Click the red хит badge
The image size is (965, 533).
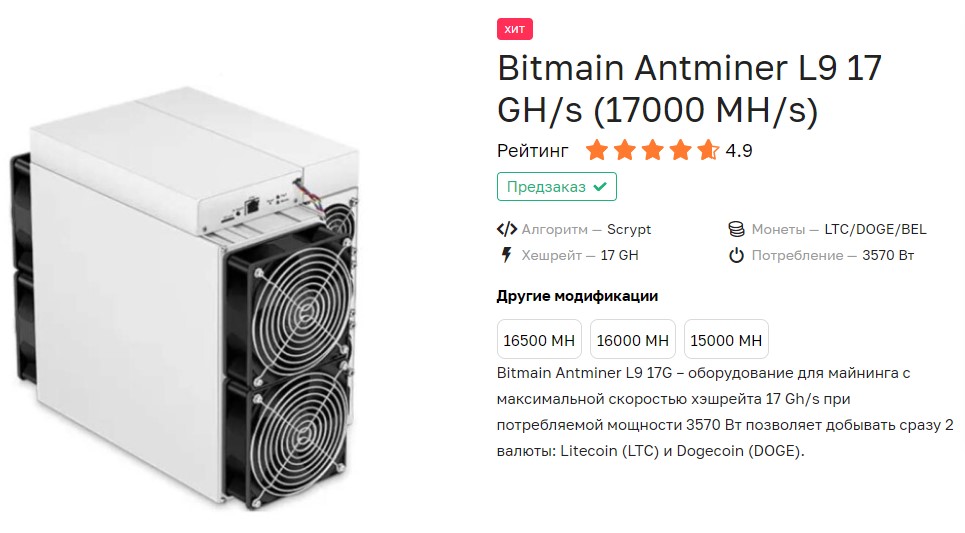click(515, 29)
